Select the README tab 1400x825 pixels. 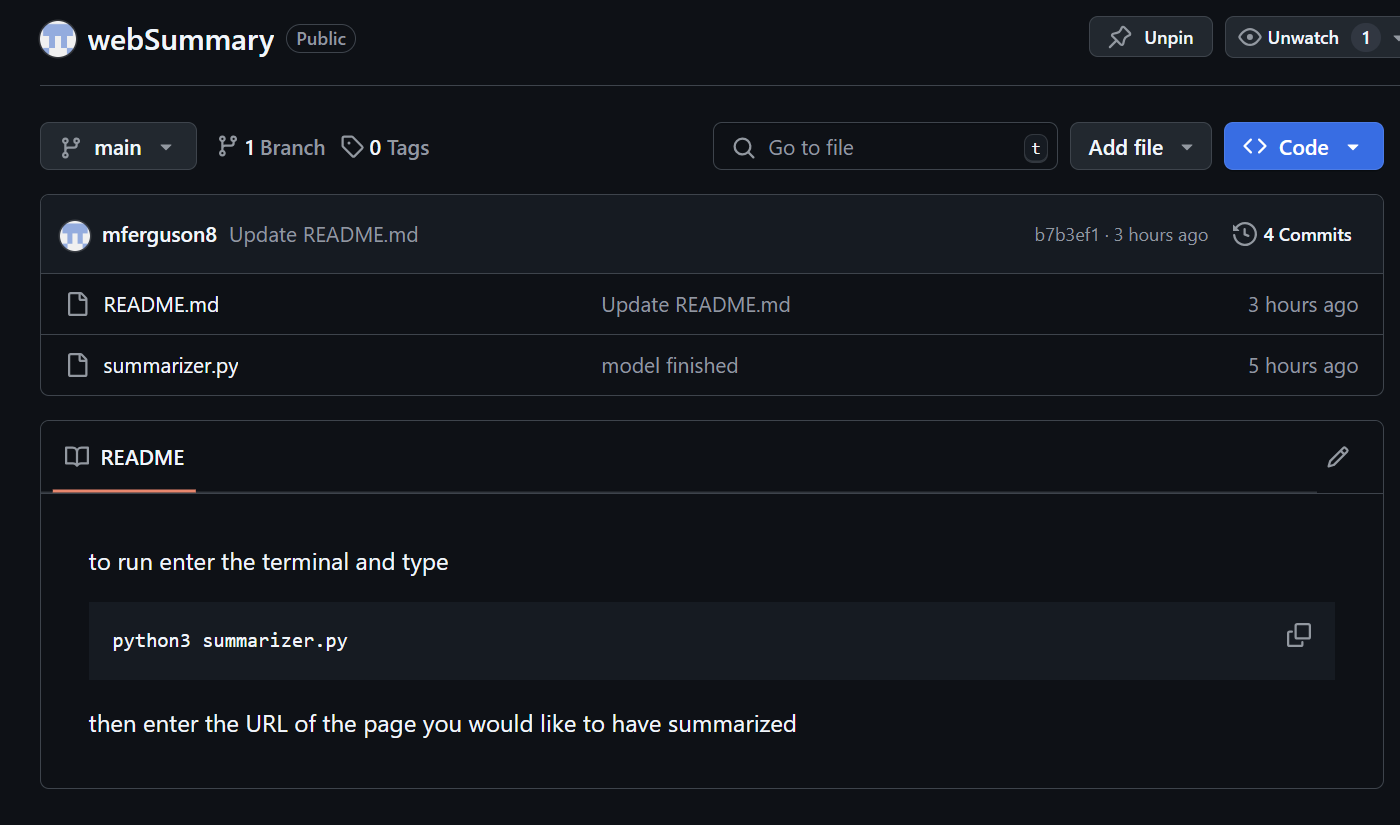(125, 458)
